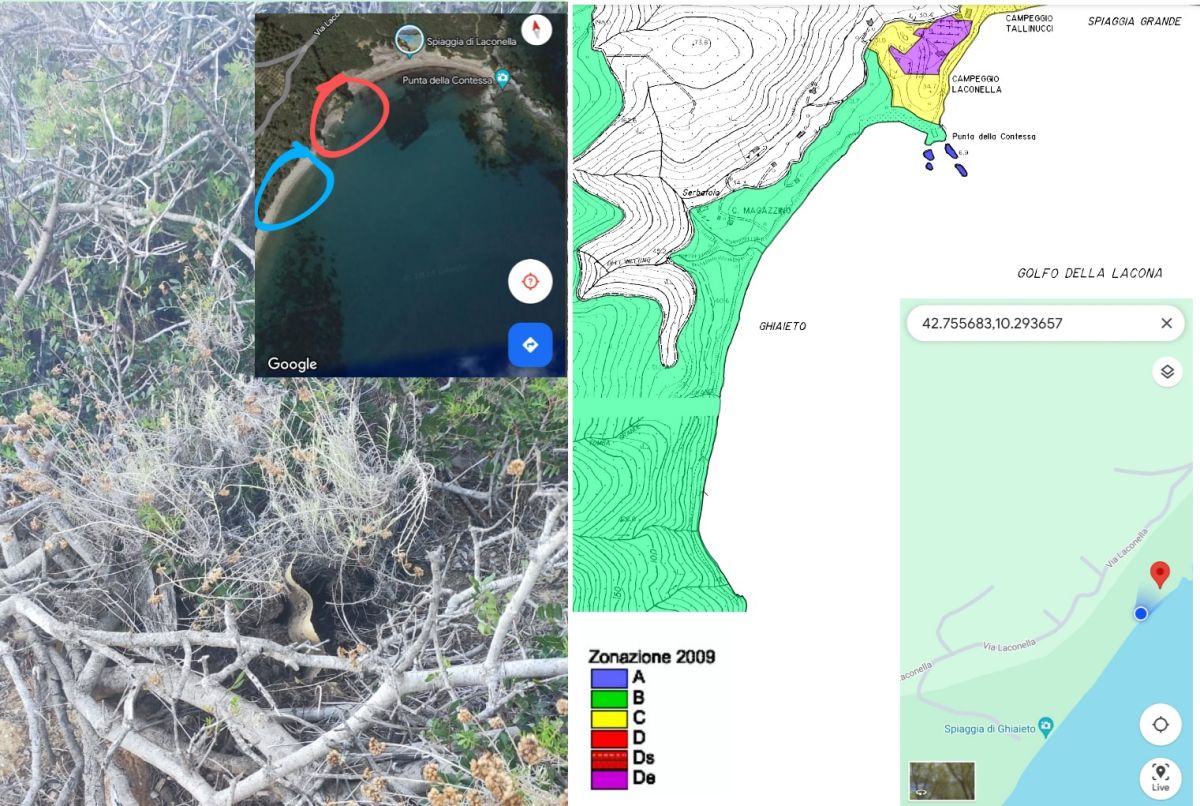Image resolution: width=1200 pixels, height=806 pixels.
Task: Click the my-location crosshair button
Action: [1160, 724]
